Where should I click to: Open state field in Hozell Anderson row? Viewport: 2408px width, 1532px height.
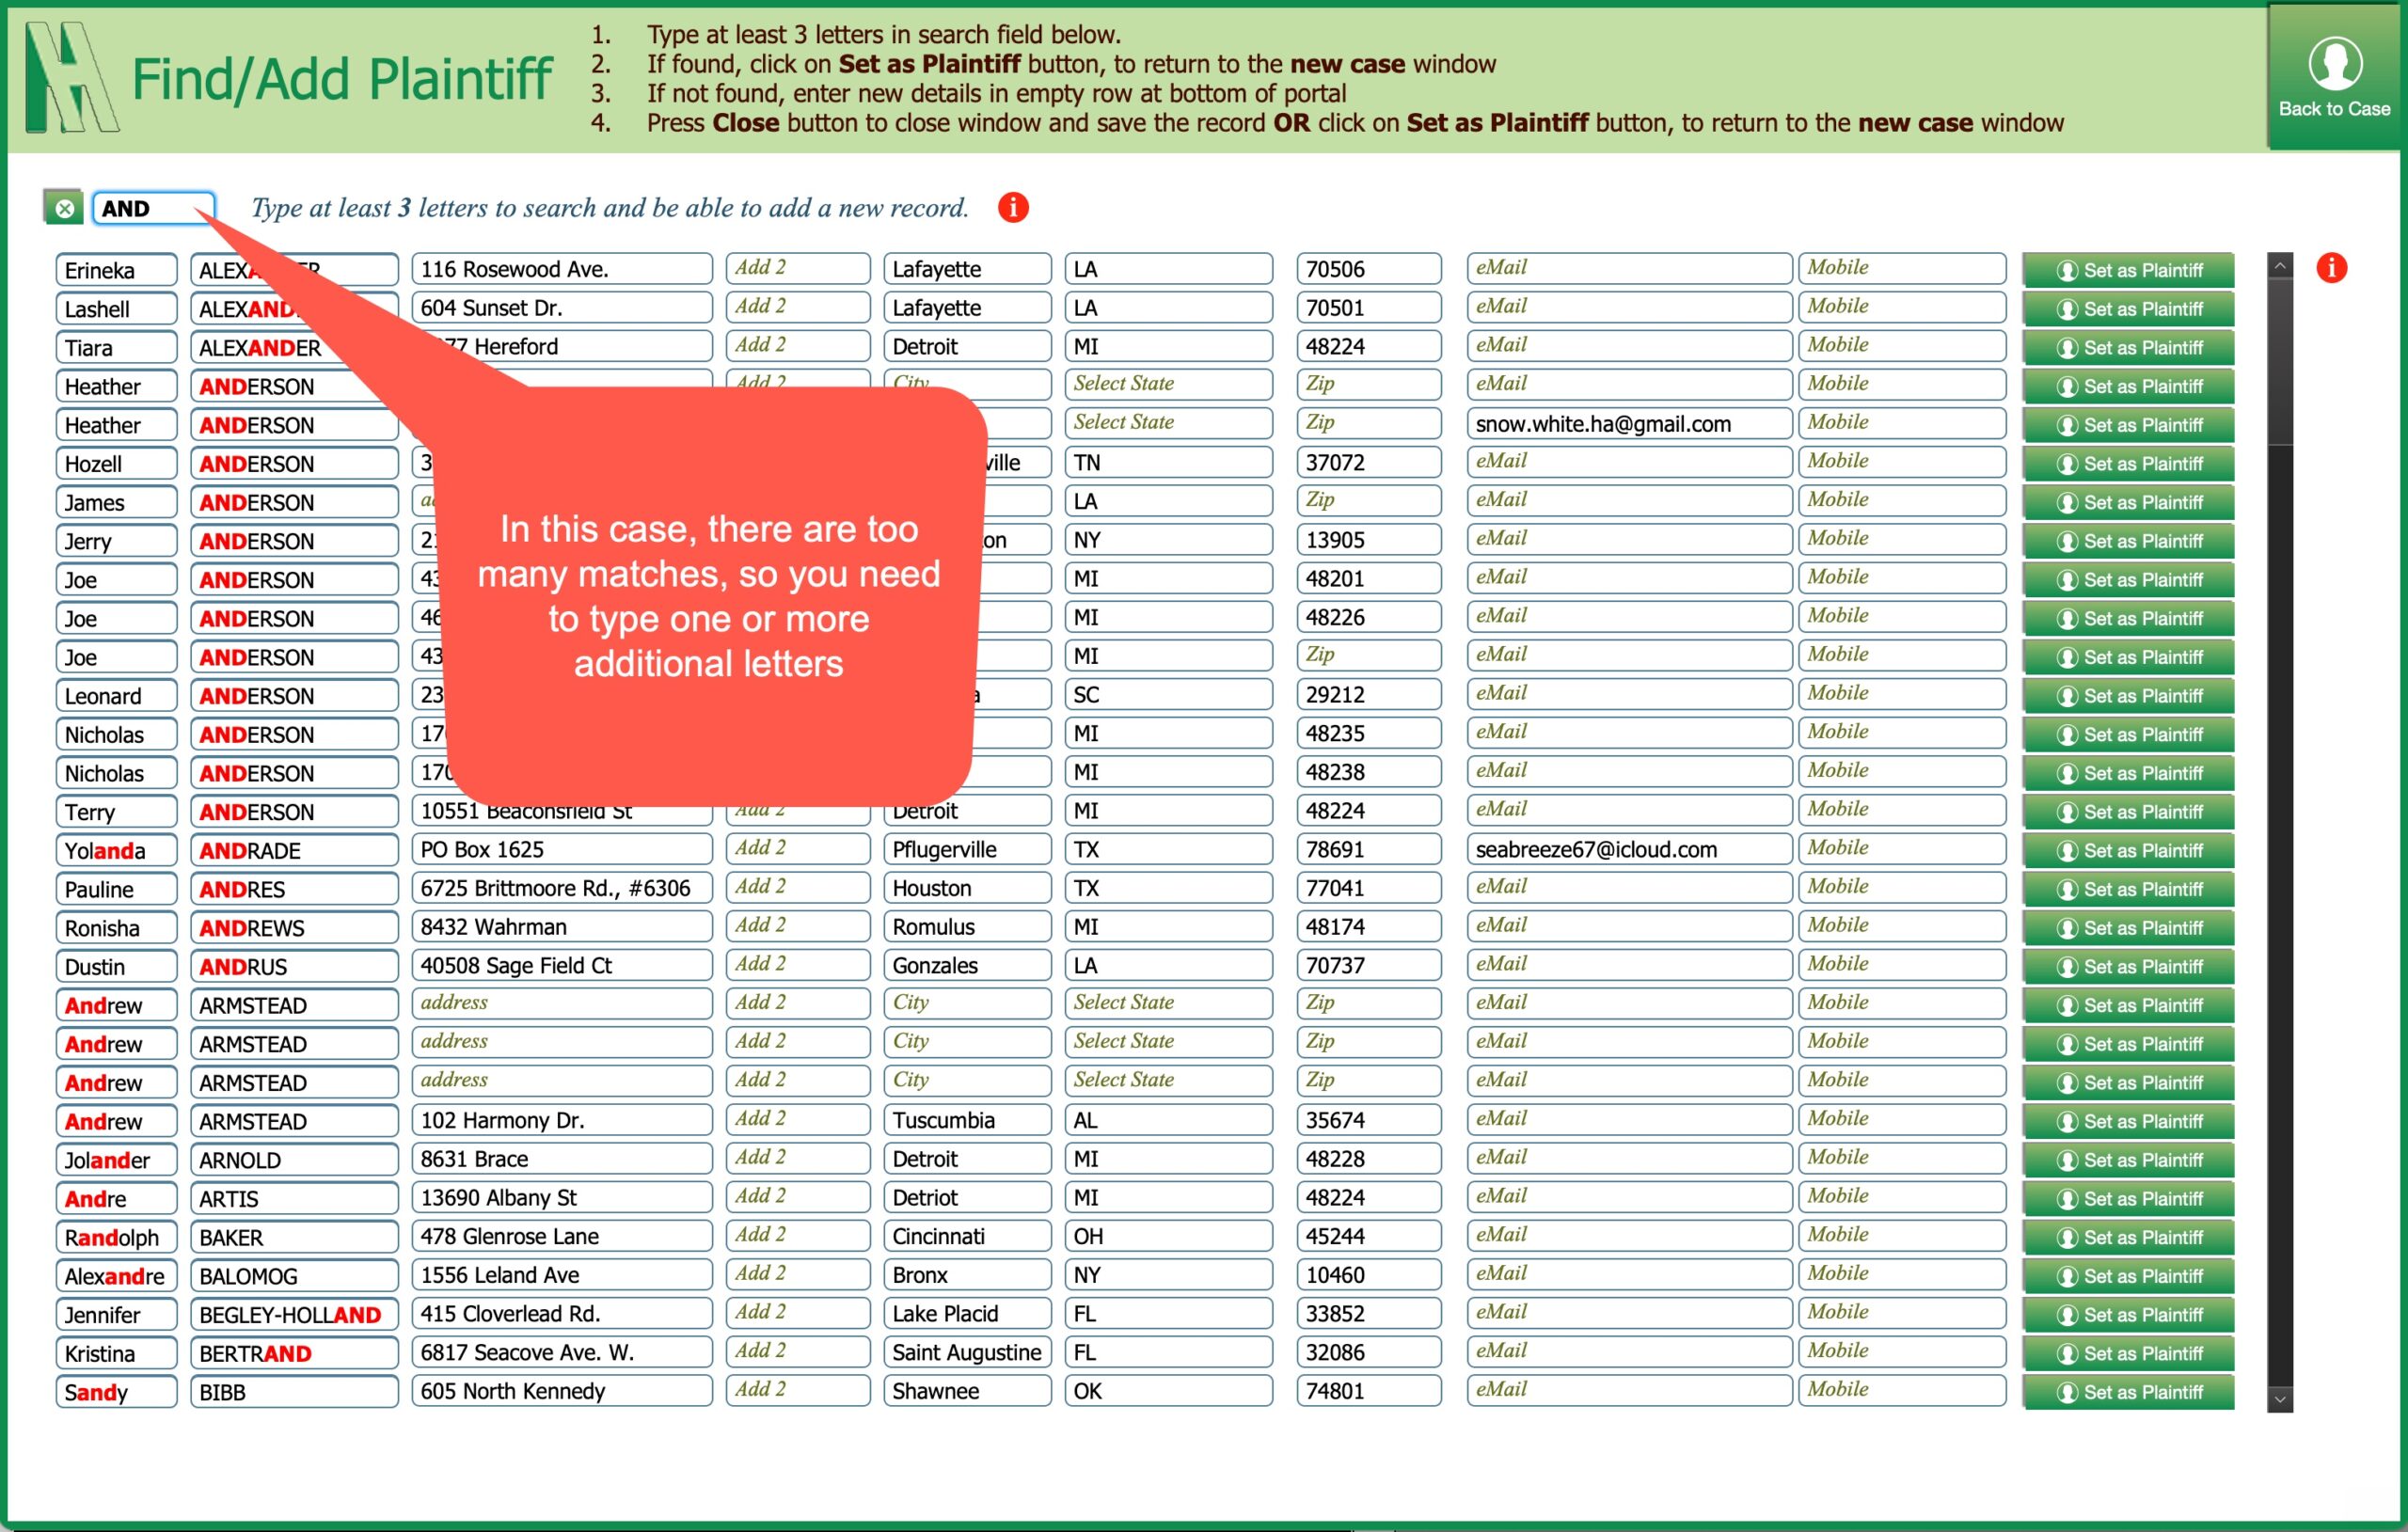tap(1168, 462)
